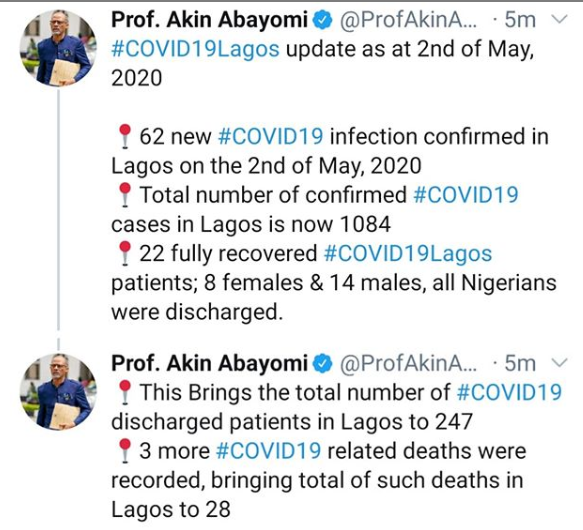The image size is (583, 530).
Task: Open the #COVID19Lagos hashtag in the first line
Action: (195, 50)
